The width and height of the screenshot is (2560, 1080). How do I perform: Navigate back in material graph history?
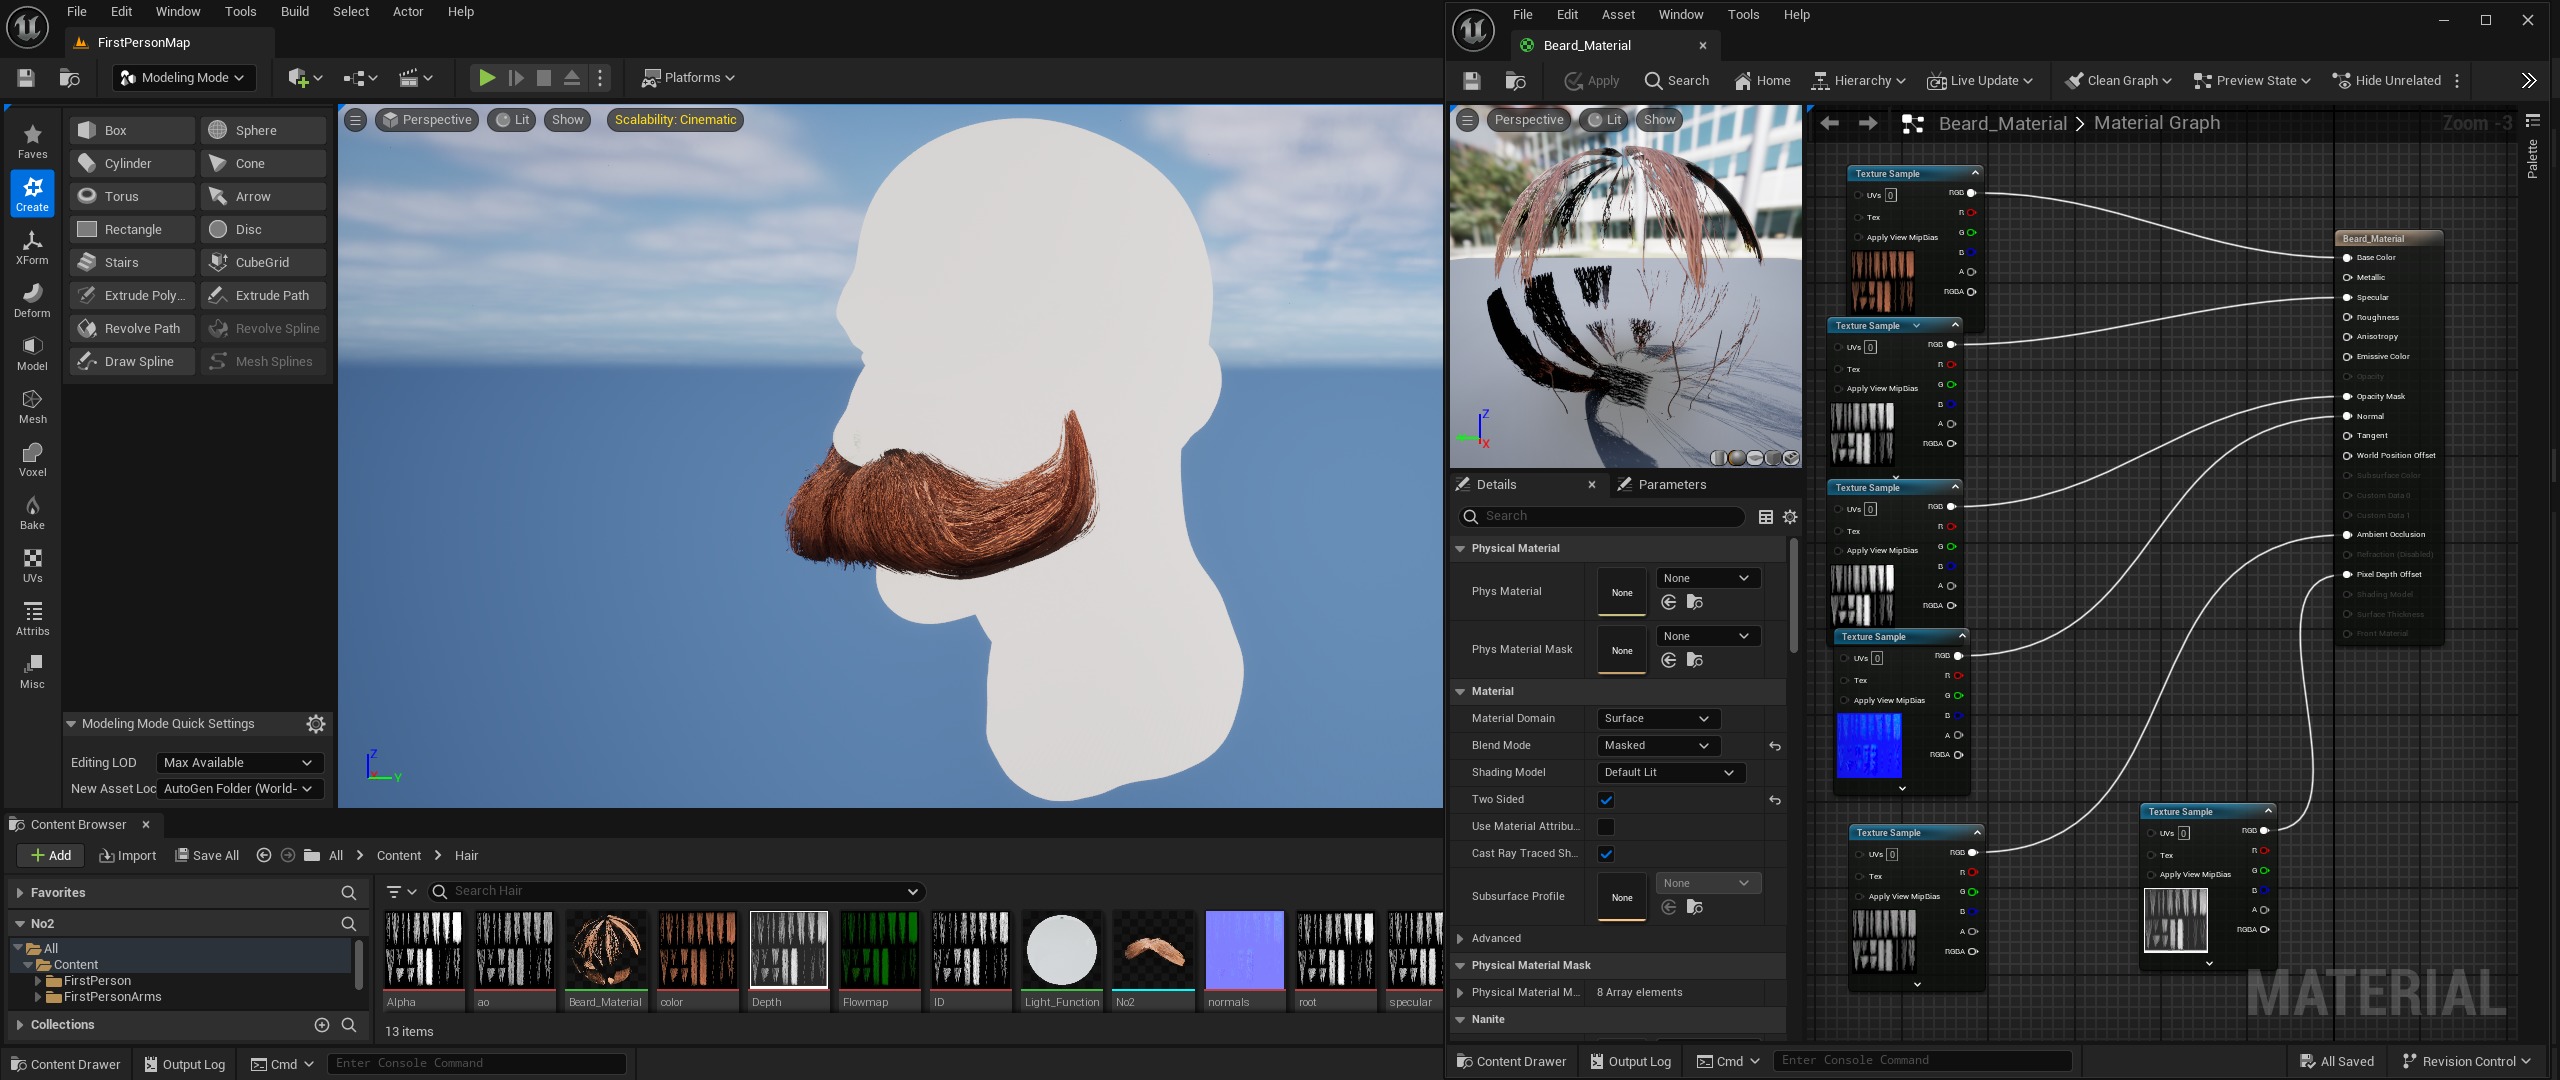[x=1830, y=123]
